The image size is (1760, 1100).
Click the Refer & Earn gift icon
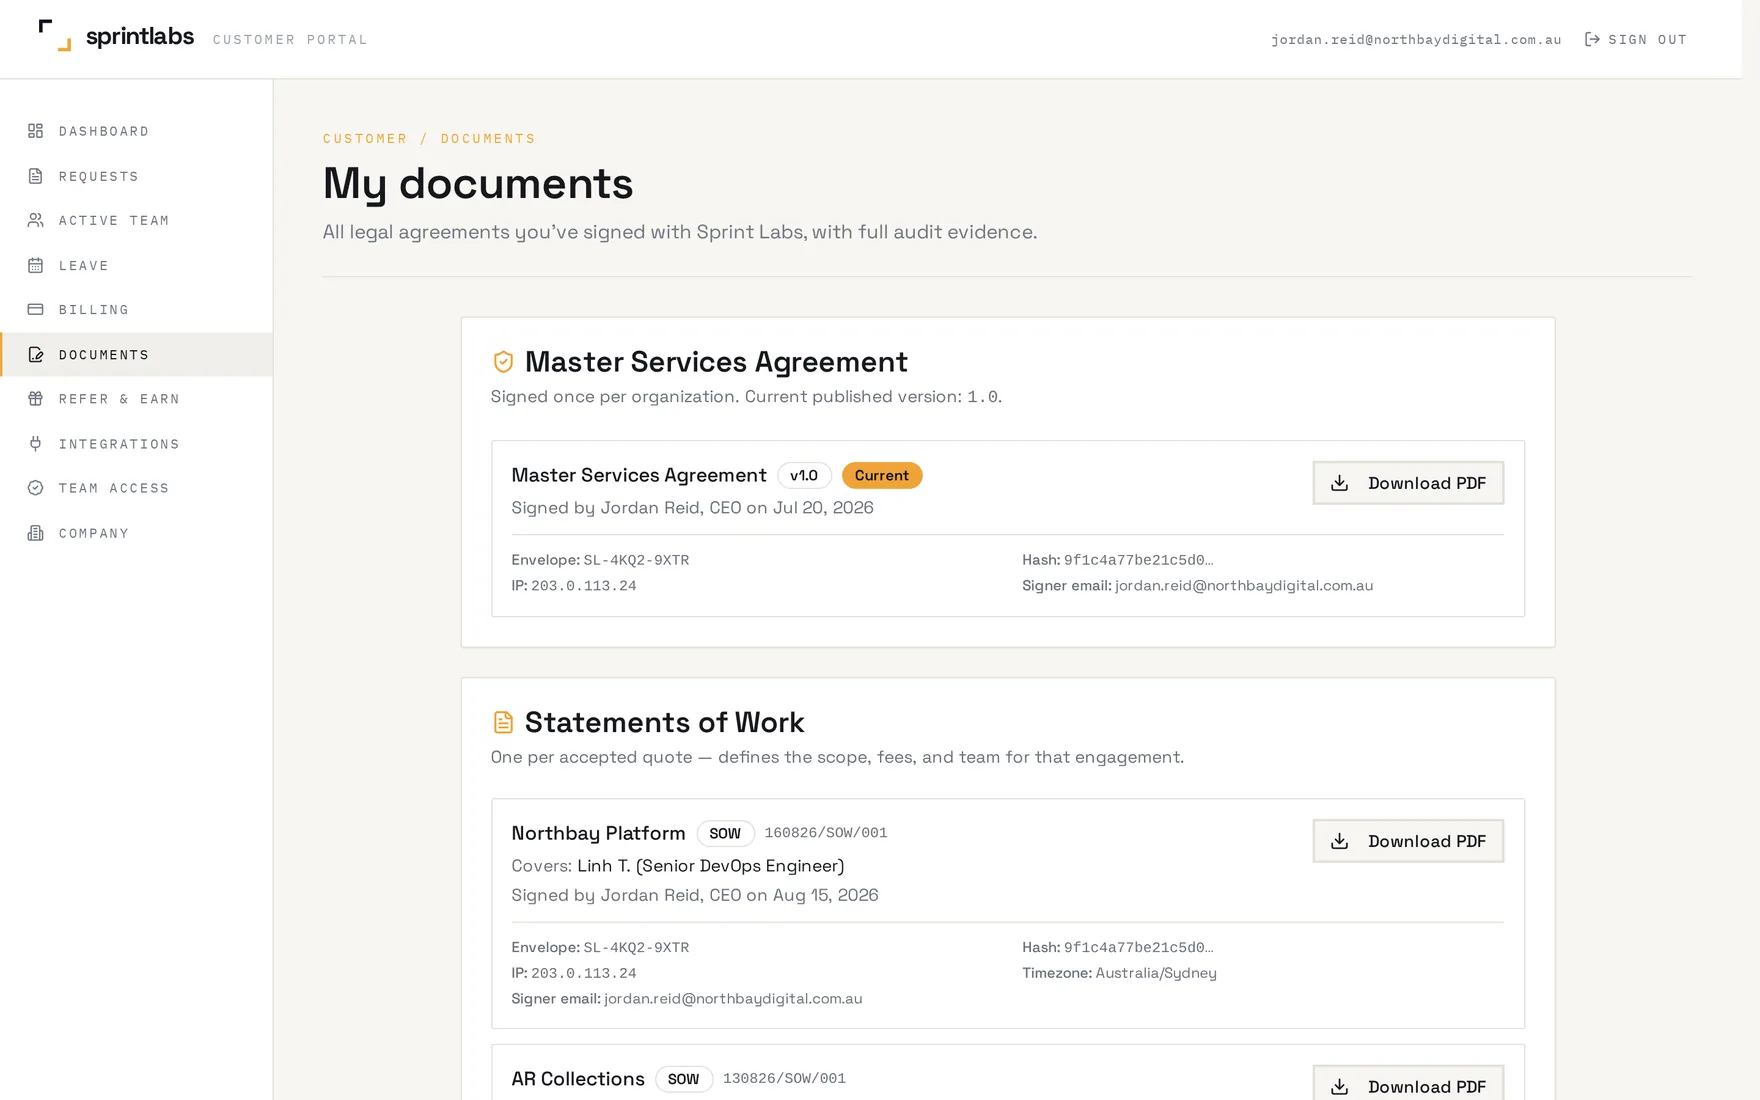coord(35,398)
